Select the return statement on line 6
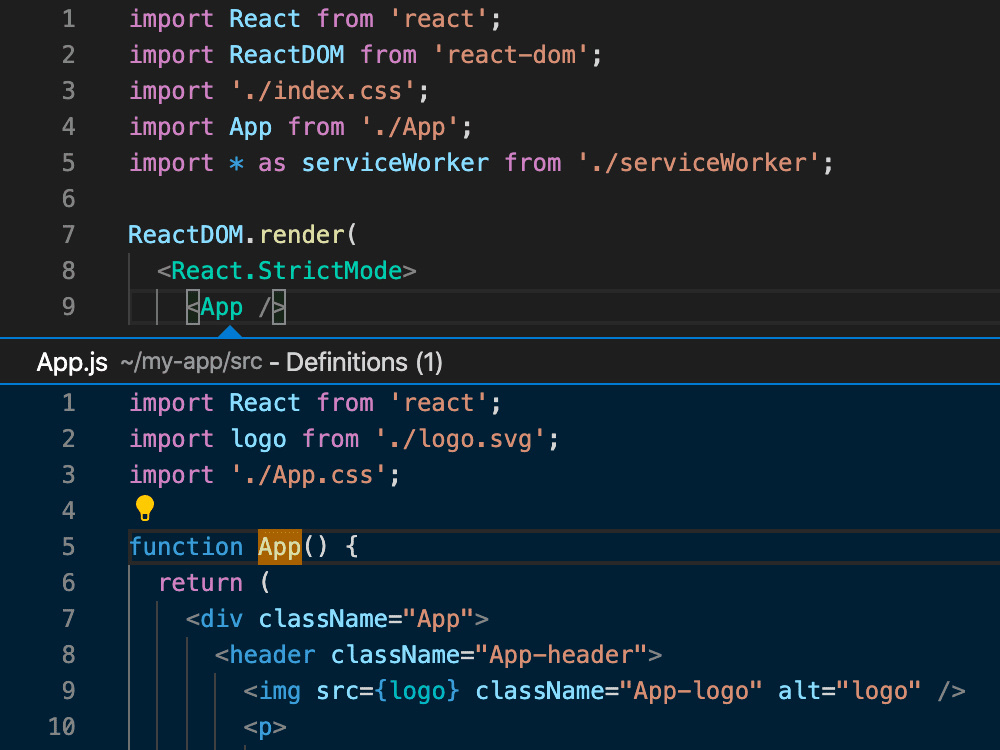Viewport: 1000px width, 750px height. (200, 582)
